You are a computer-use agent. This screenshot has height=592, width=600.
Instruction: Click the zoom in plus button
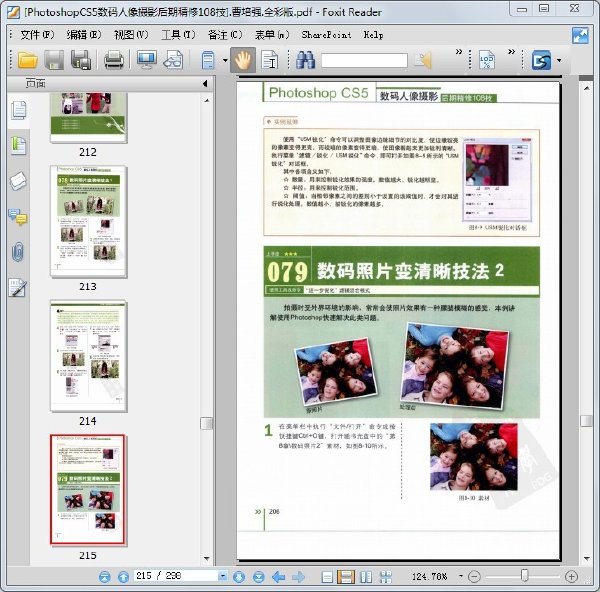coord(571,576)
